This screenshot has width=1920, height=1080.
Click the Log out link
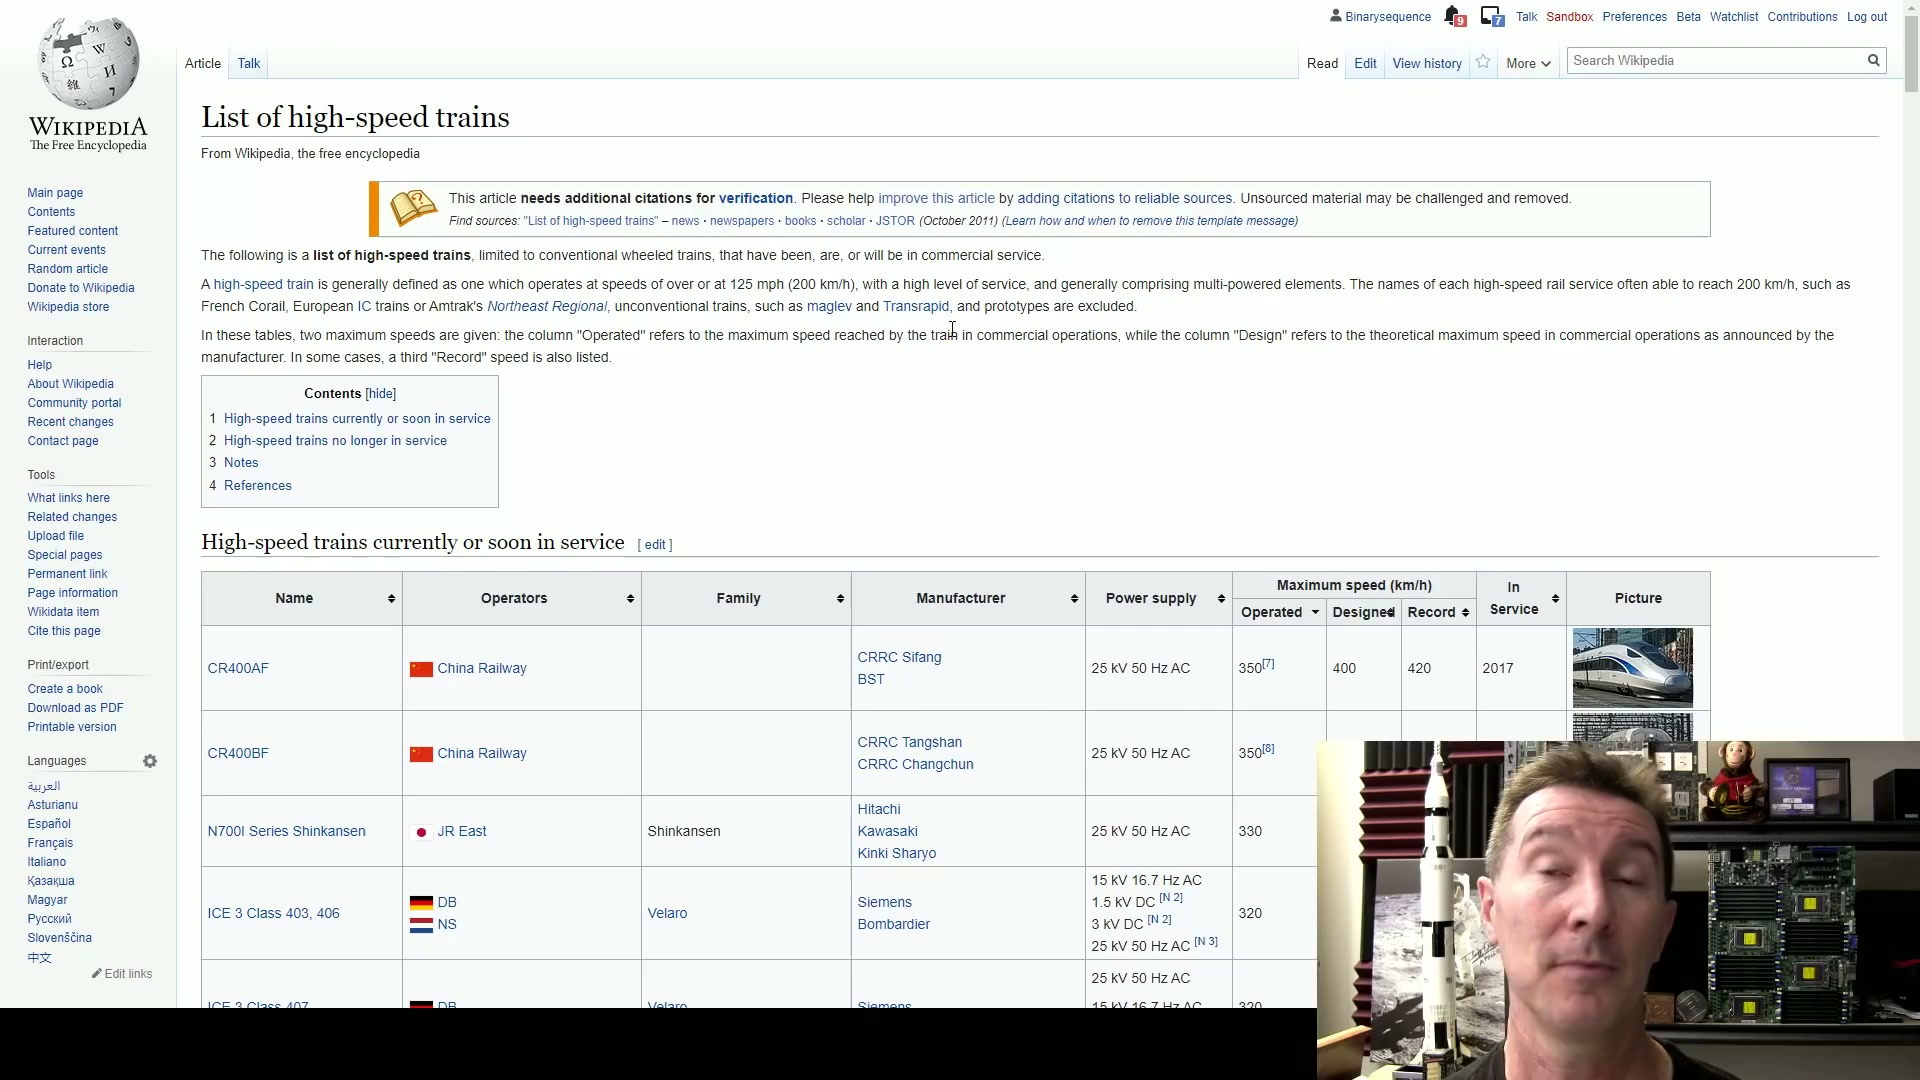coord(1866,17)
